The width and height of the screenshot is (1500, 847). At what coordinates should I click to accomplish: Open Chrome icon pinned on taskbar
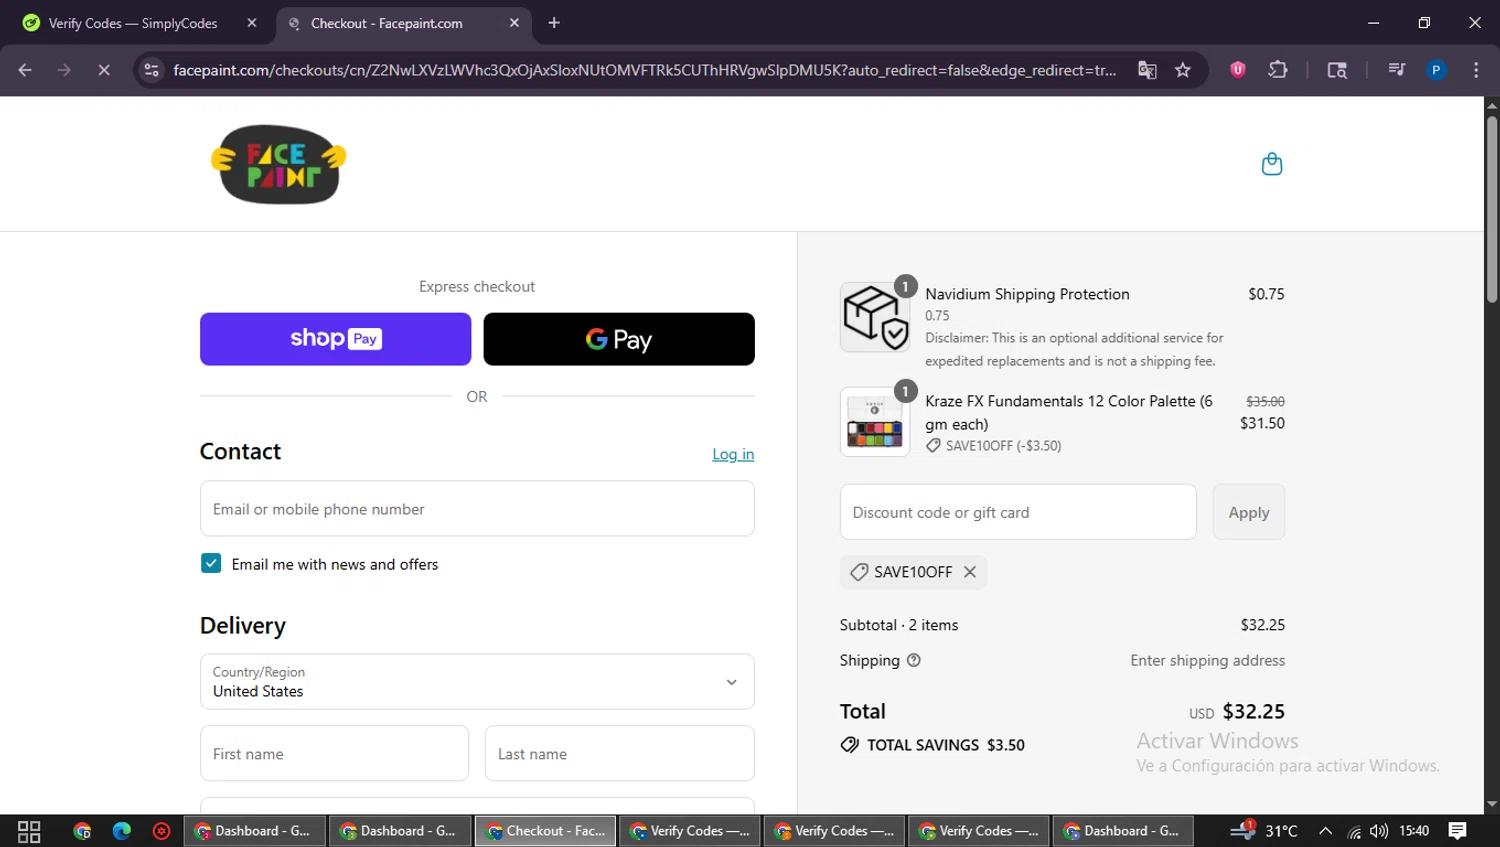[x=82, y=831]
